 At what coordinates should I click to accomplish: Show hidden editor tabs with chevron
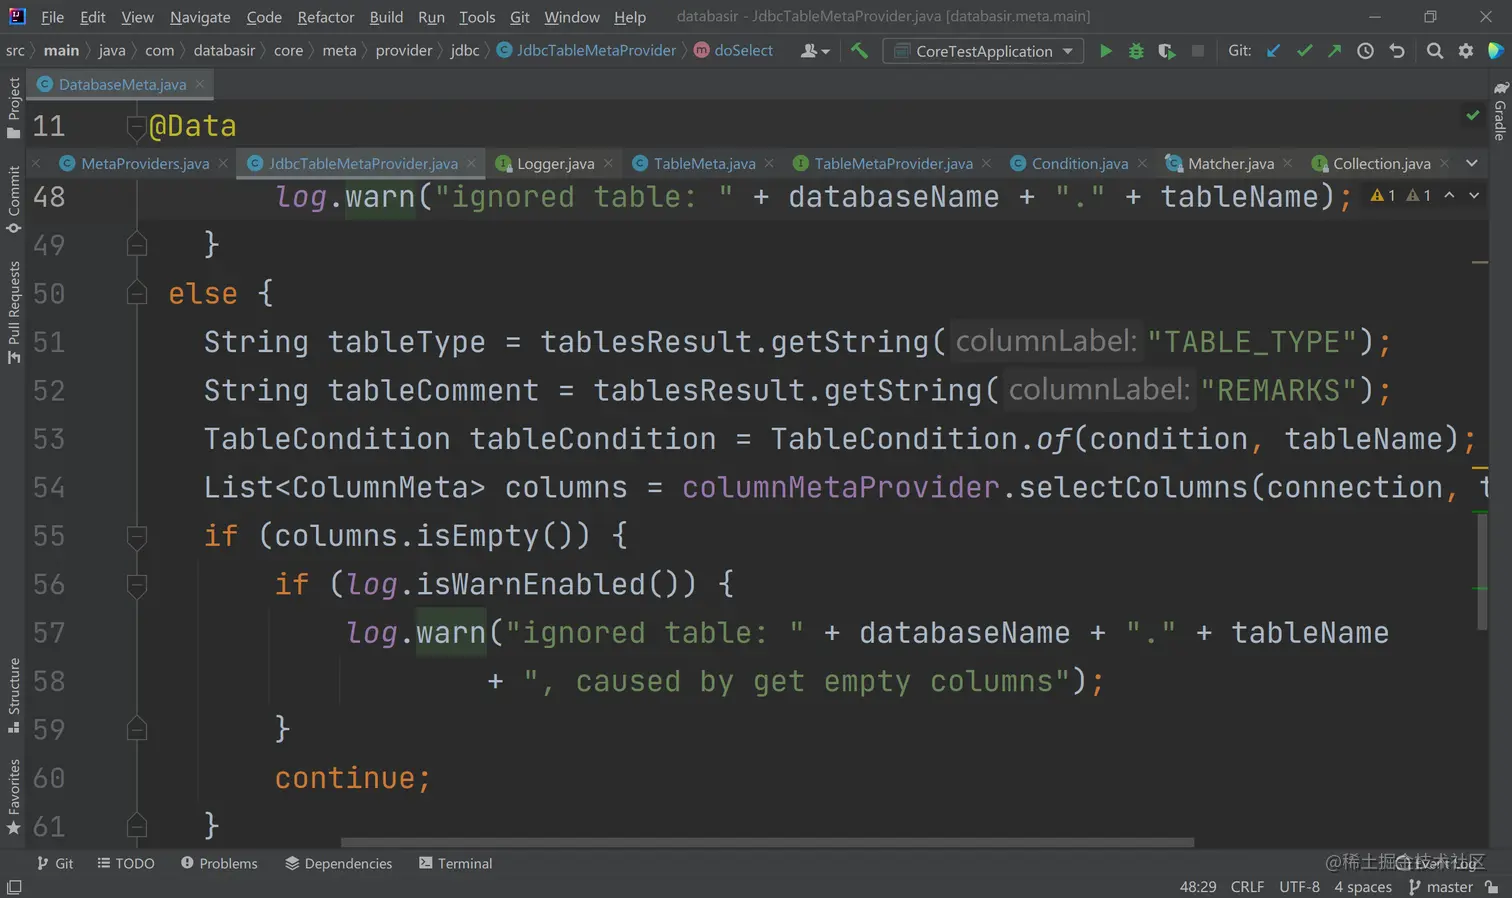[1472, 163]
